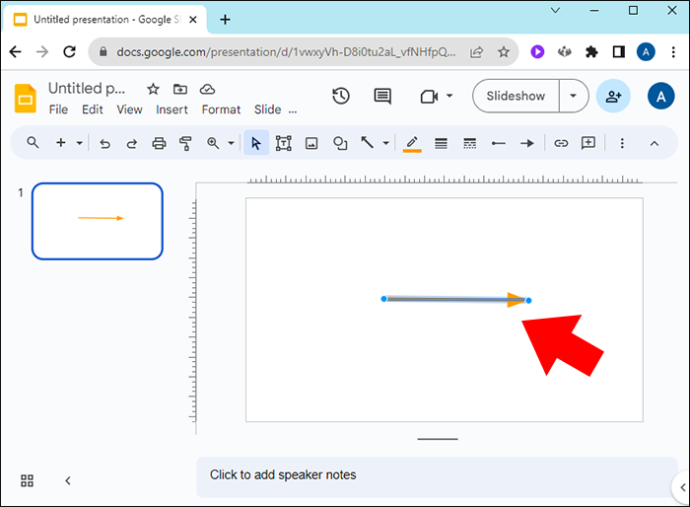
Task: Open the File menu
Action: click(x=58, y=110)
